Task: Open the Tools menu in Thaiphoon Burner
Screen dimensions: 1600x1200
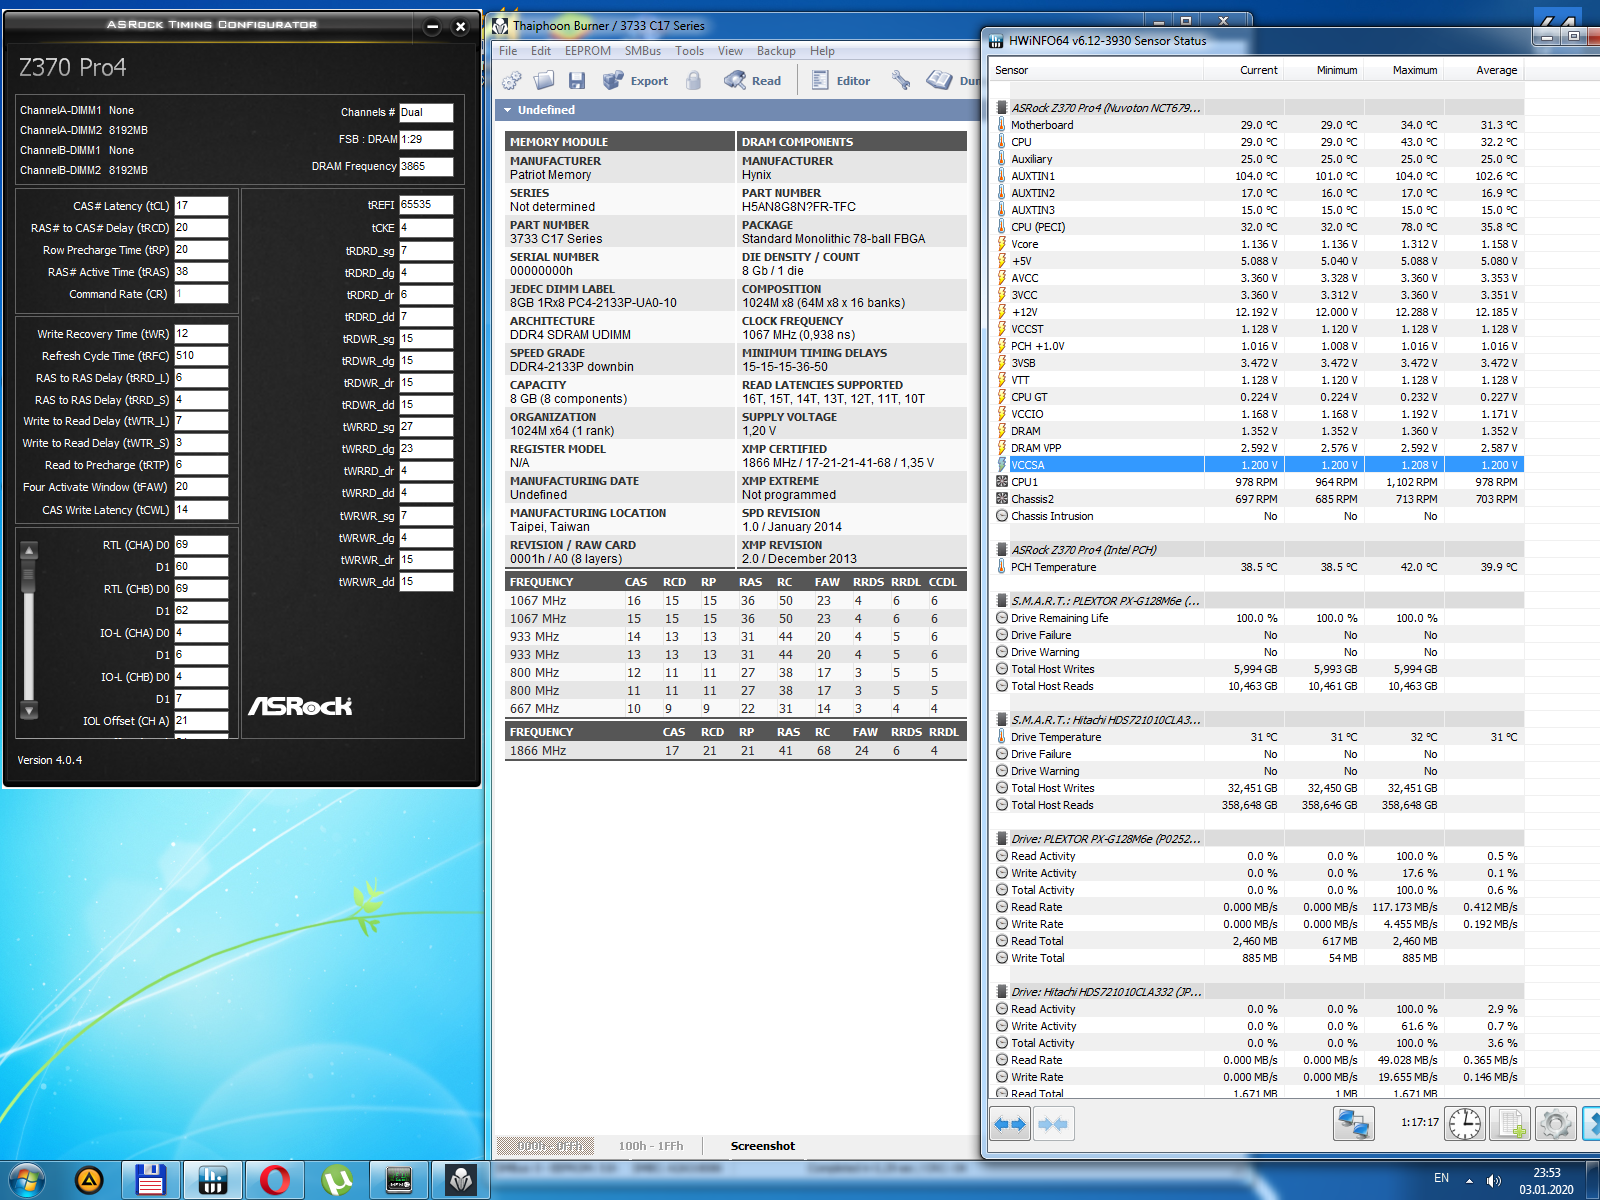Action: point(689,51)
